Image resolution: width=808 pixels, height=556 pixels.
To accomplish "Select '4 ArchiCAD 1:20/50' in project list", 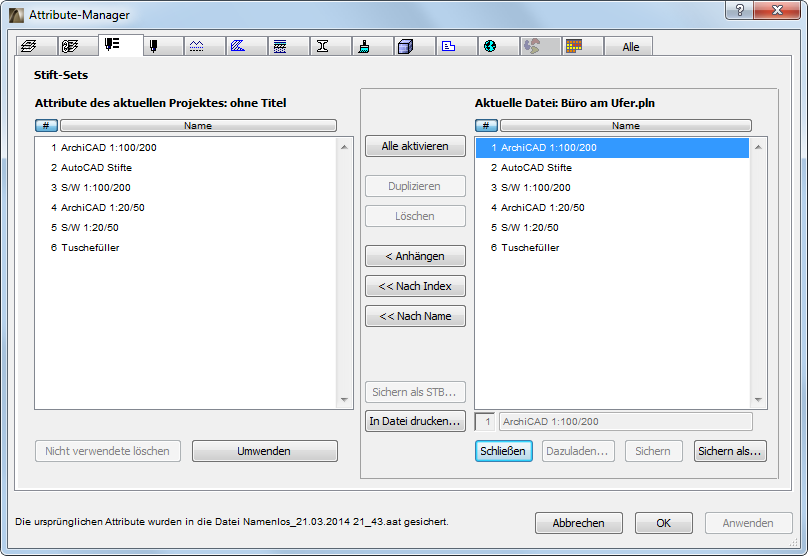I will (186, 208).
